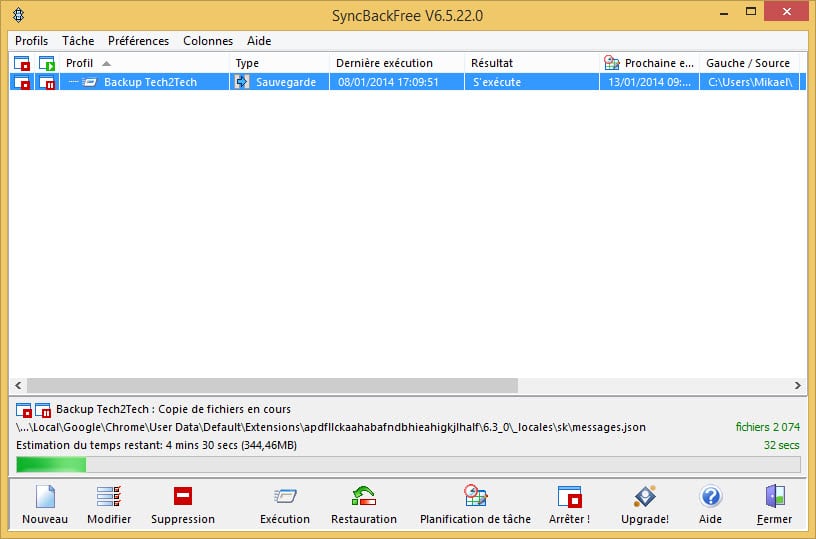Stop the backup with Arrêter ! icon
Viewport: 816px width, 539px height.
point(569,497)
